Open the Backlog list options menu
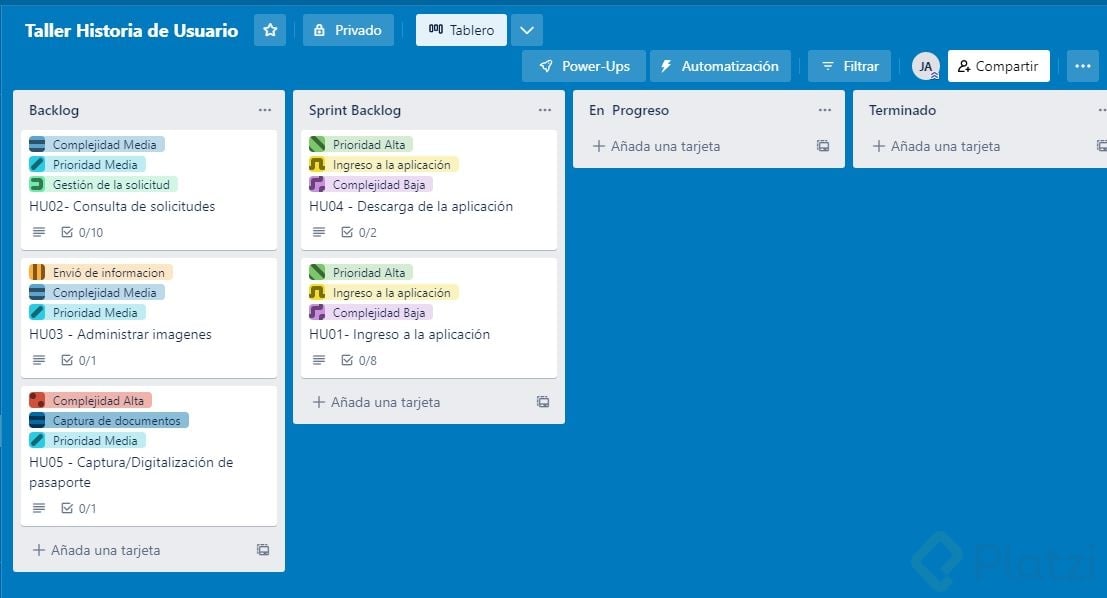Viewport: 1107px width, 598px height. pyautogui.click(x=264, y=110)
